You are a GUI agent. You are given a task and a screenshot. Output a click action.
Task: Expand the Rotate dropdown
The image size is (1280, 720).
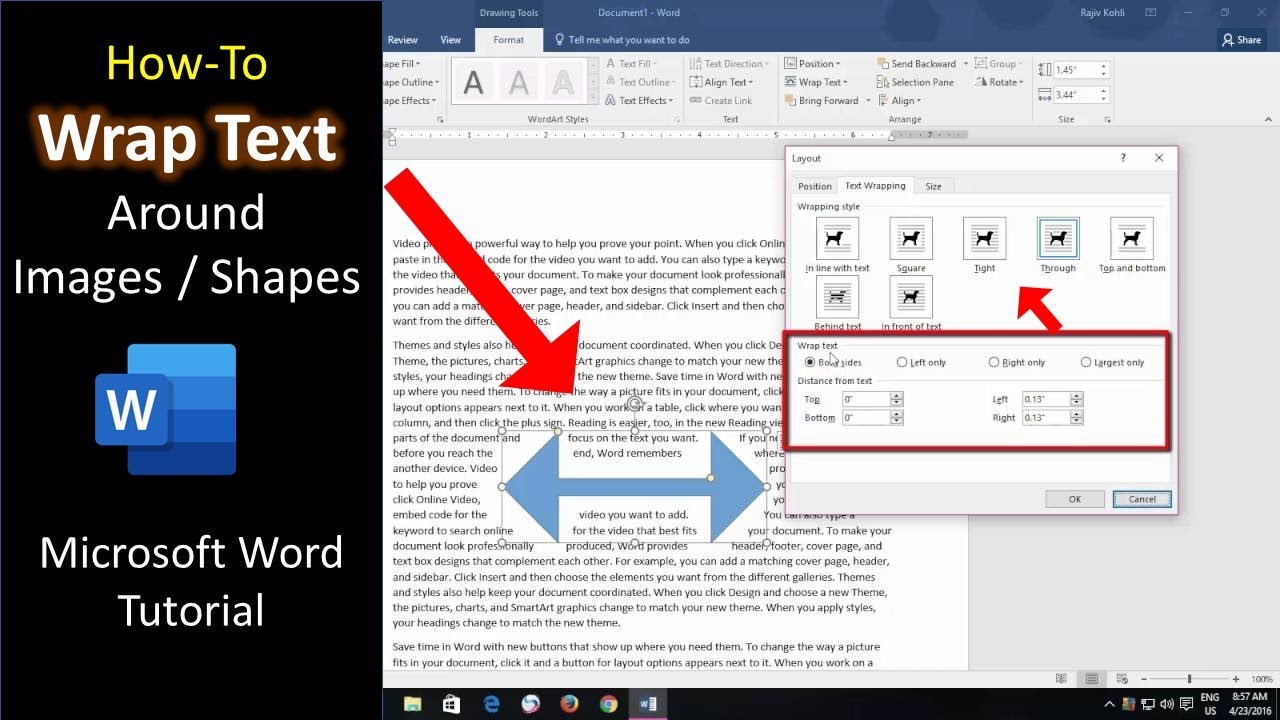(x=1000, y=82)
